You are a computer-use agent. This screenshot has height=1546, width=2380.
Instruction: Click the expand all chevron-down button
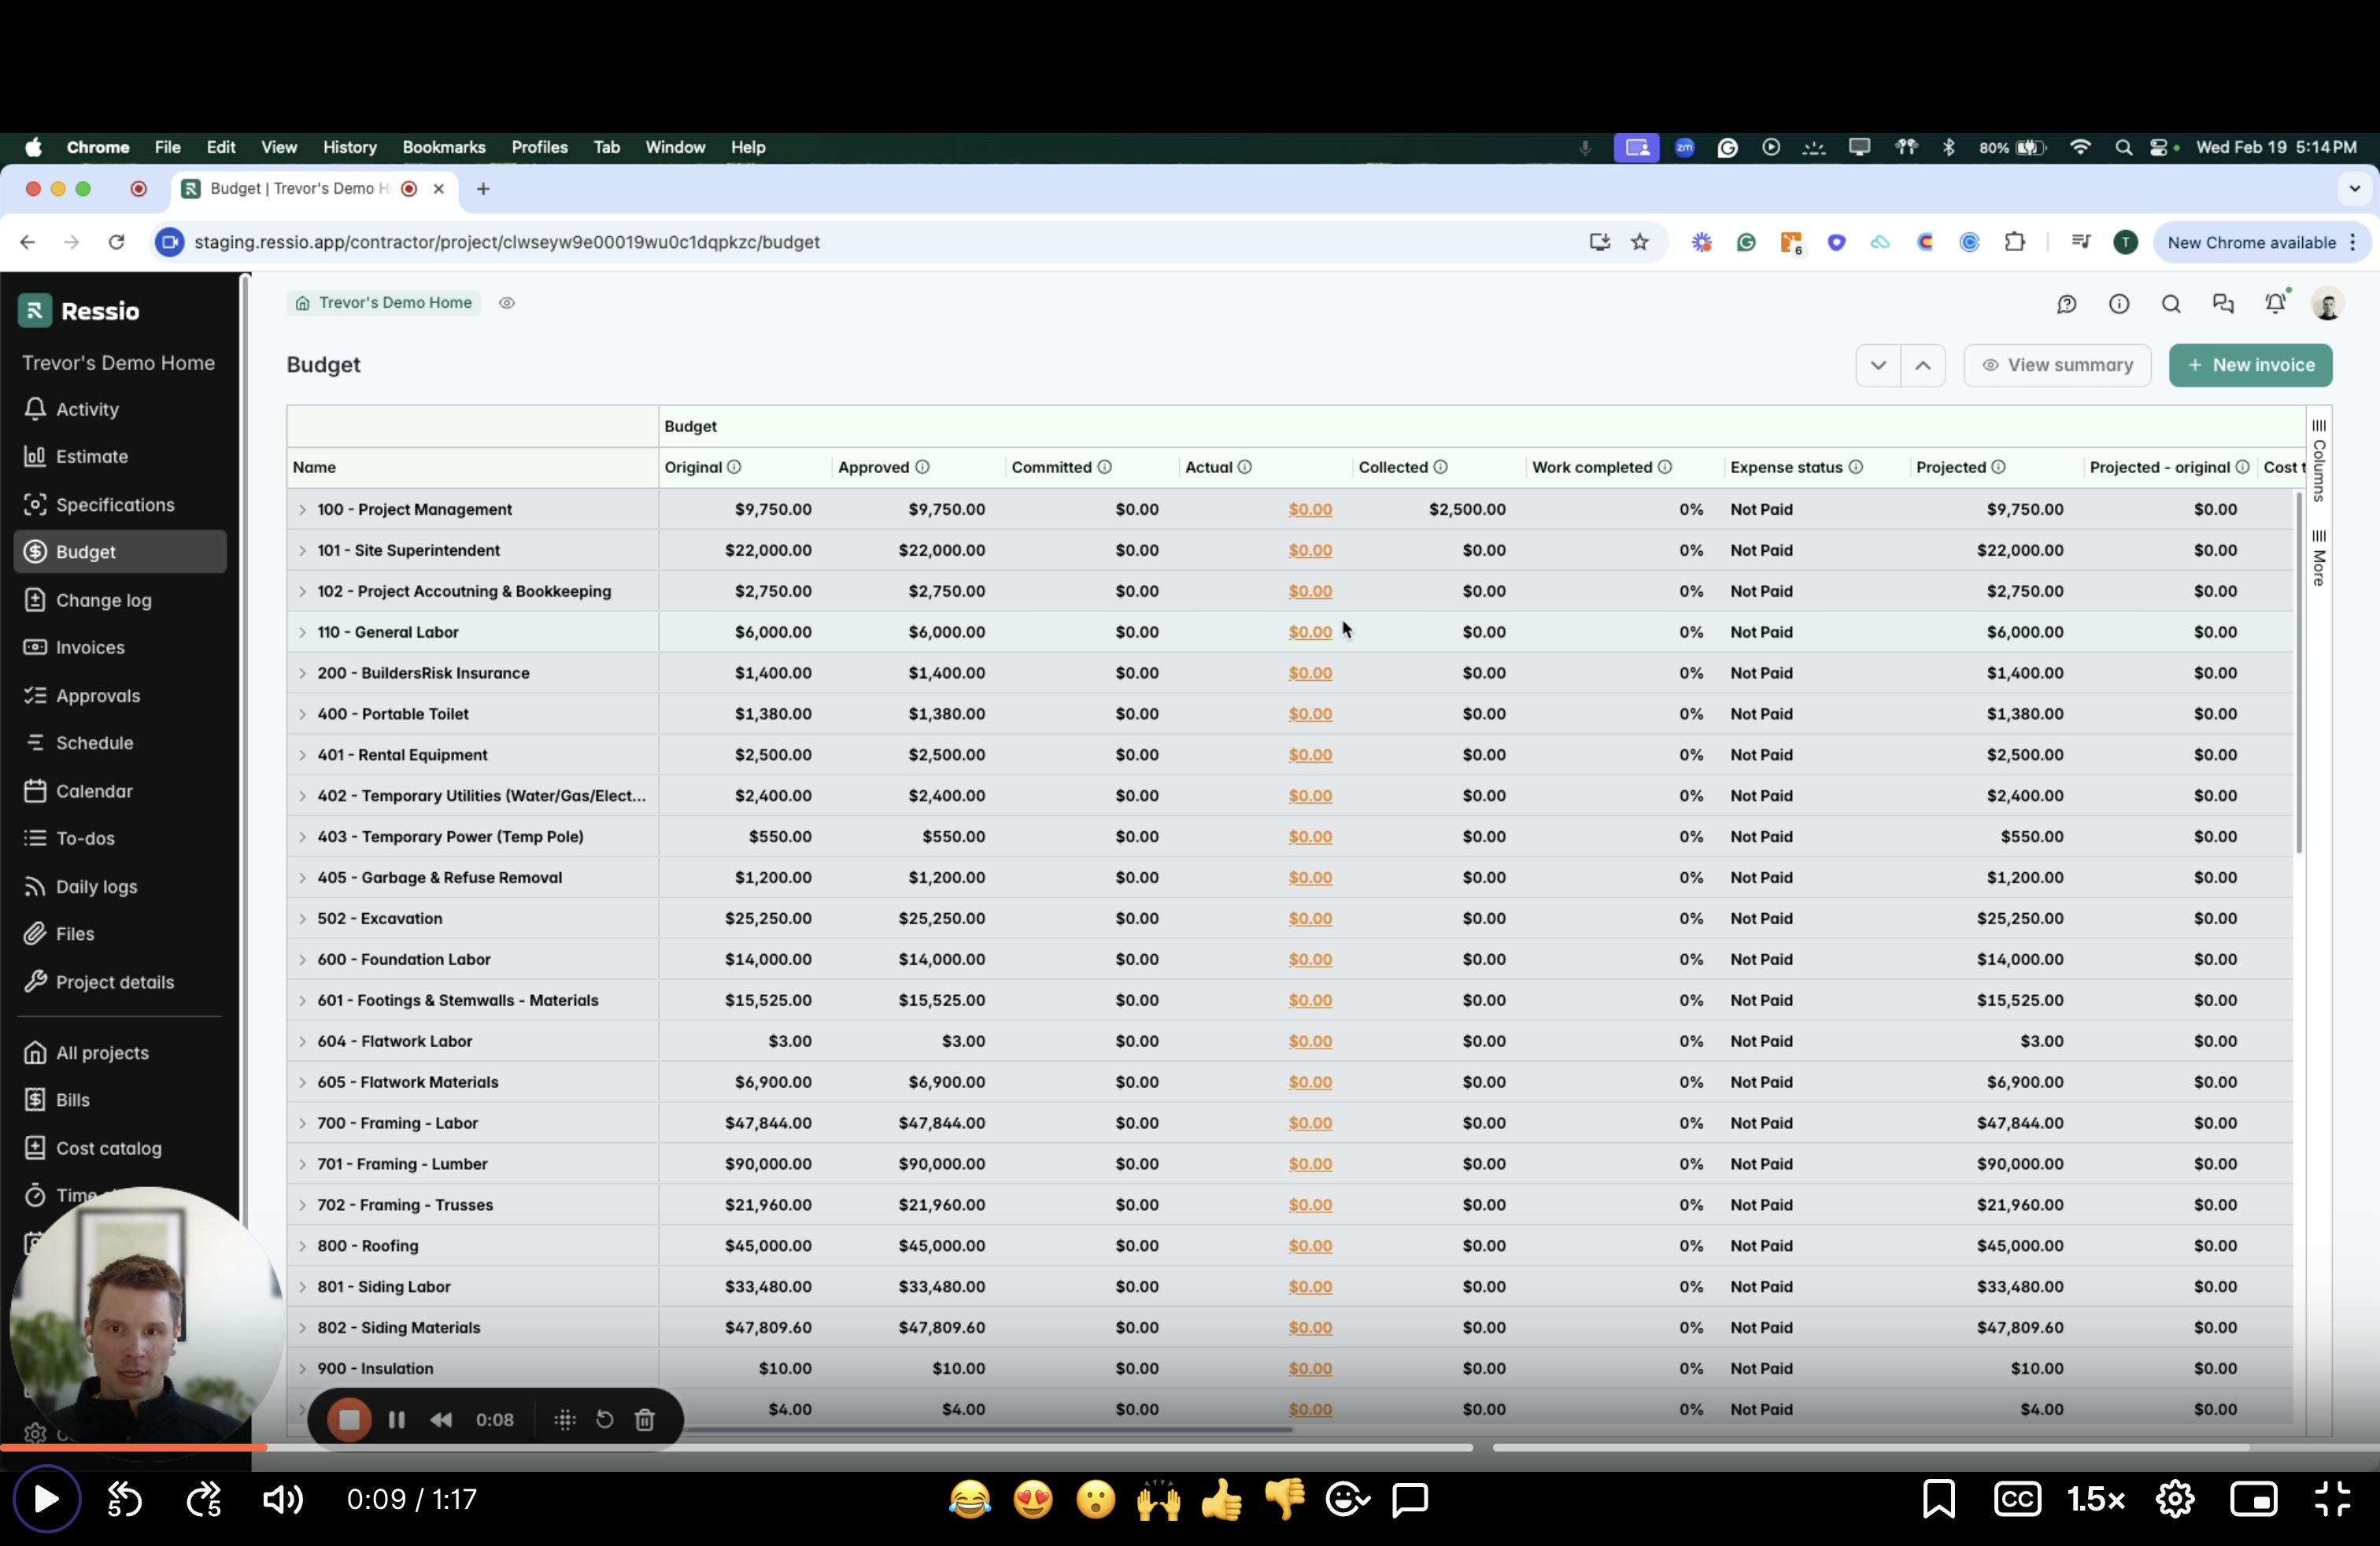(x=1878, y=365)
